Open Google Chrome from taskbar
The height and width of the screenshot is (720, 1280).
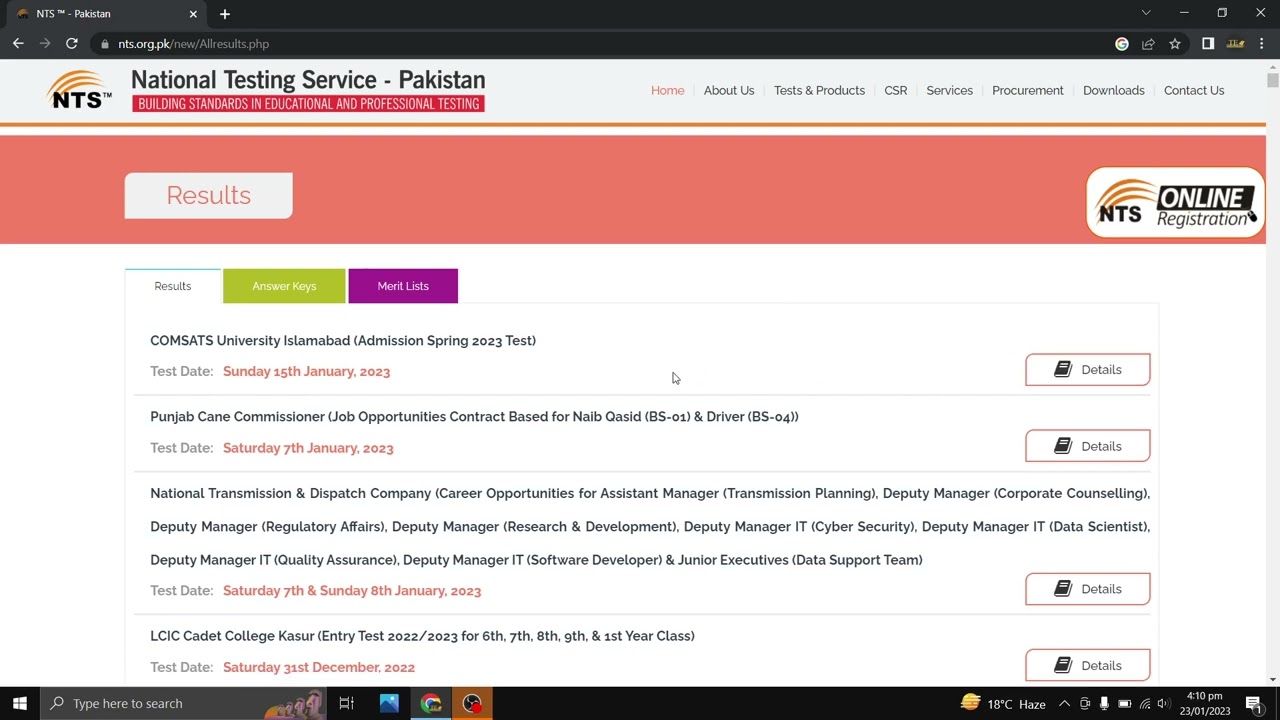[431, 703]
